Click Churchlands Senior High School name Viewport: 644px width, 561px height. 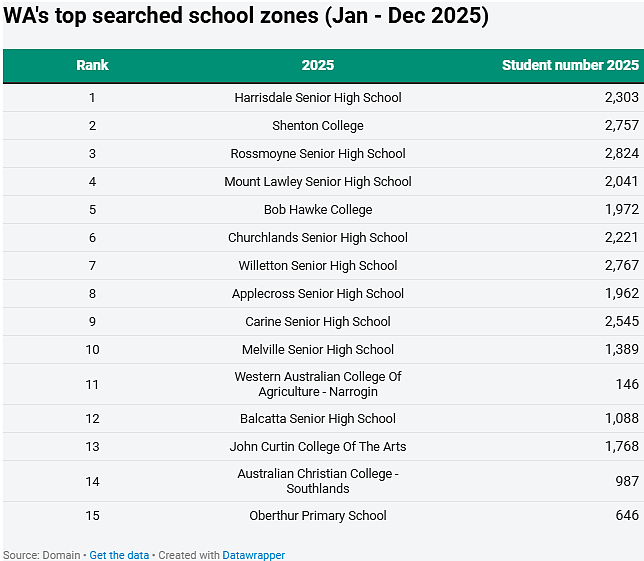(x=318, y=237)
